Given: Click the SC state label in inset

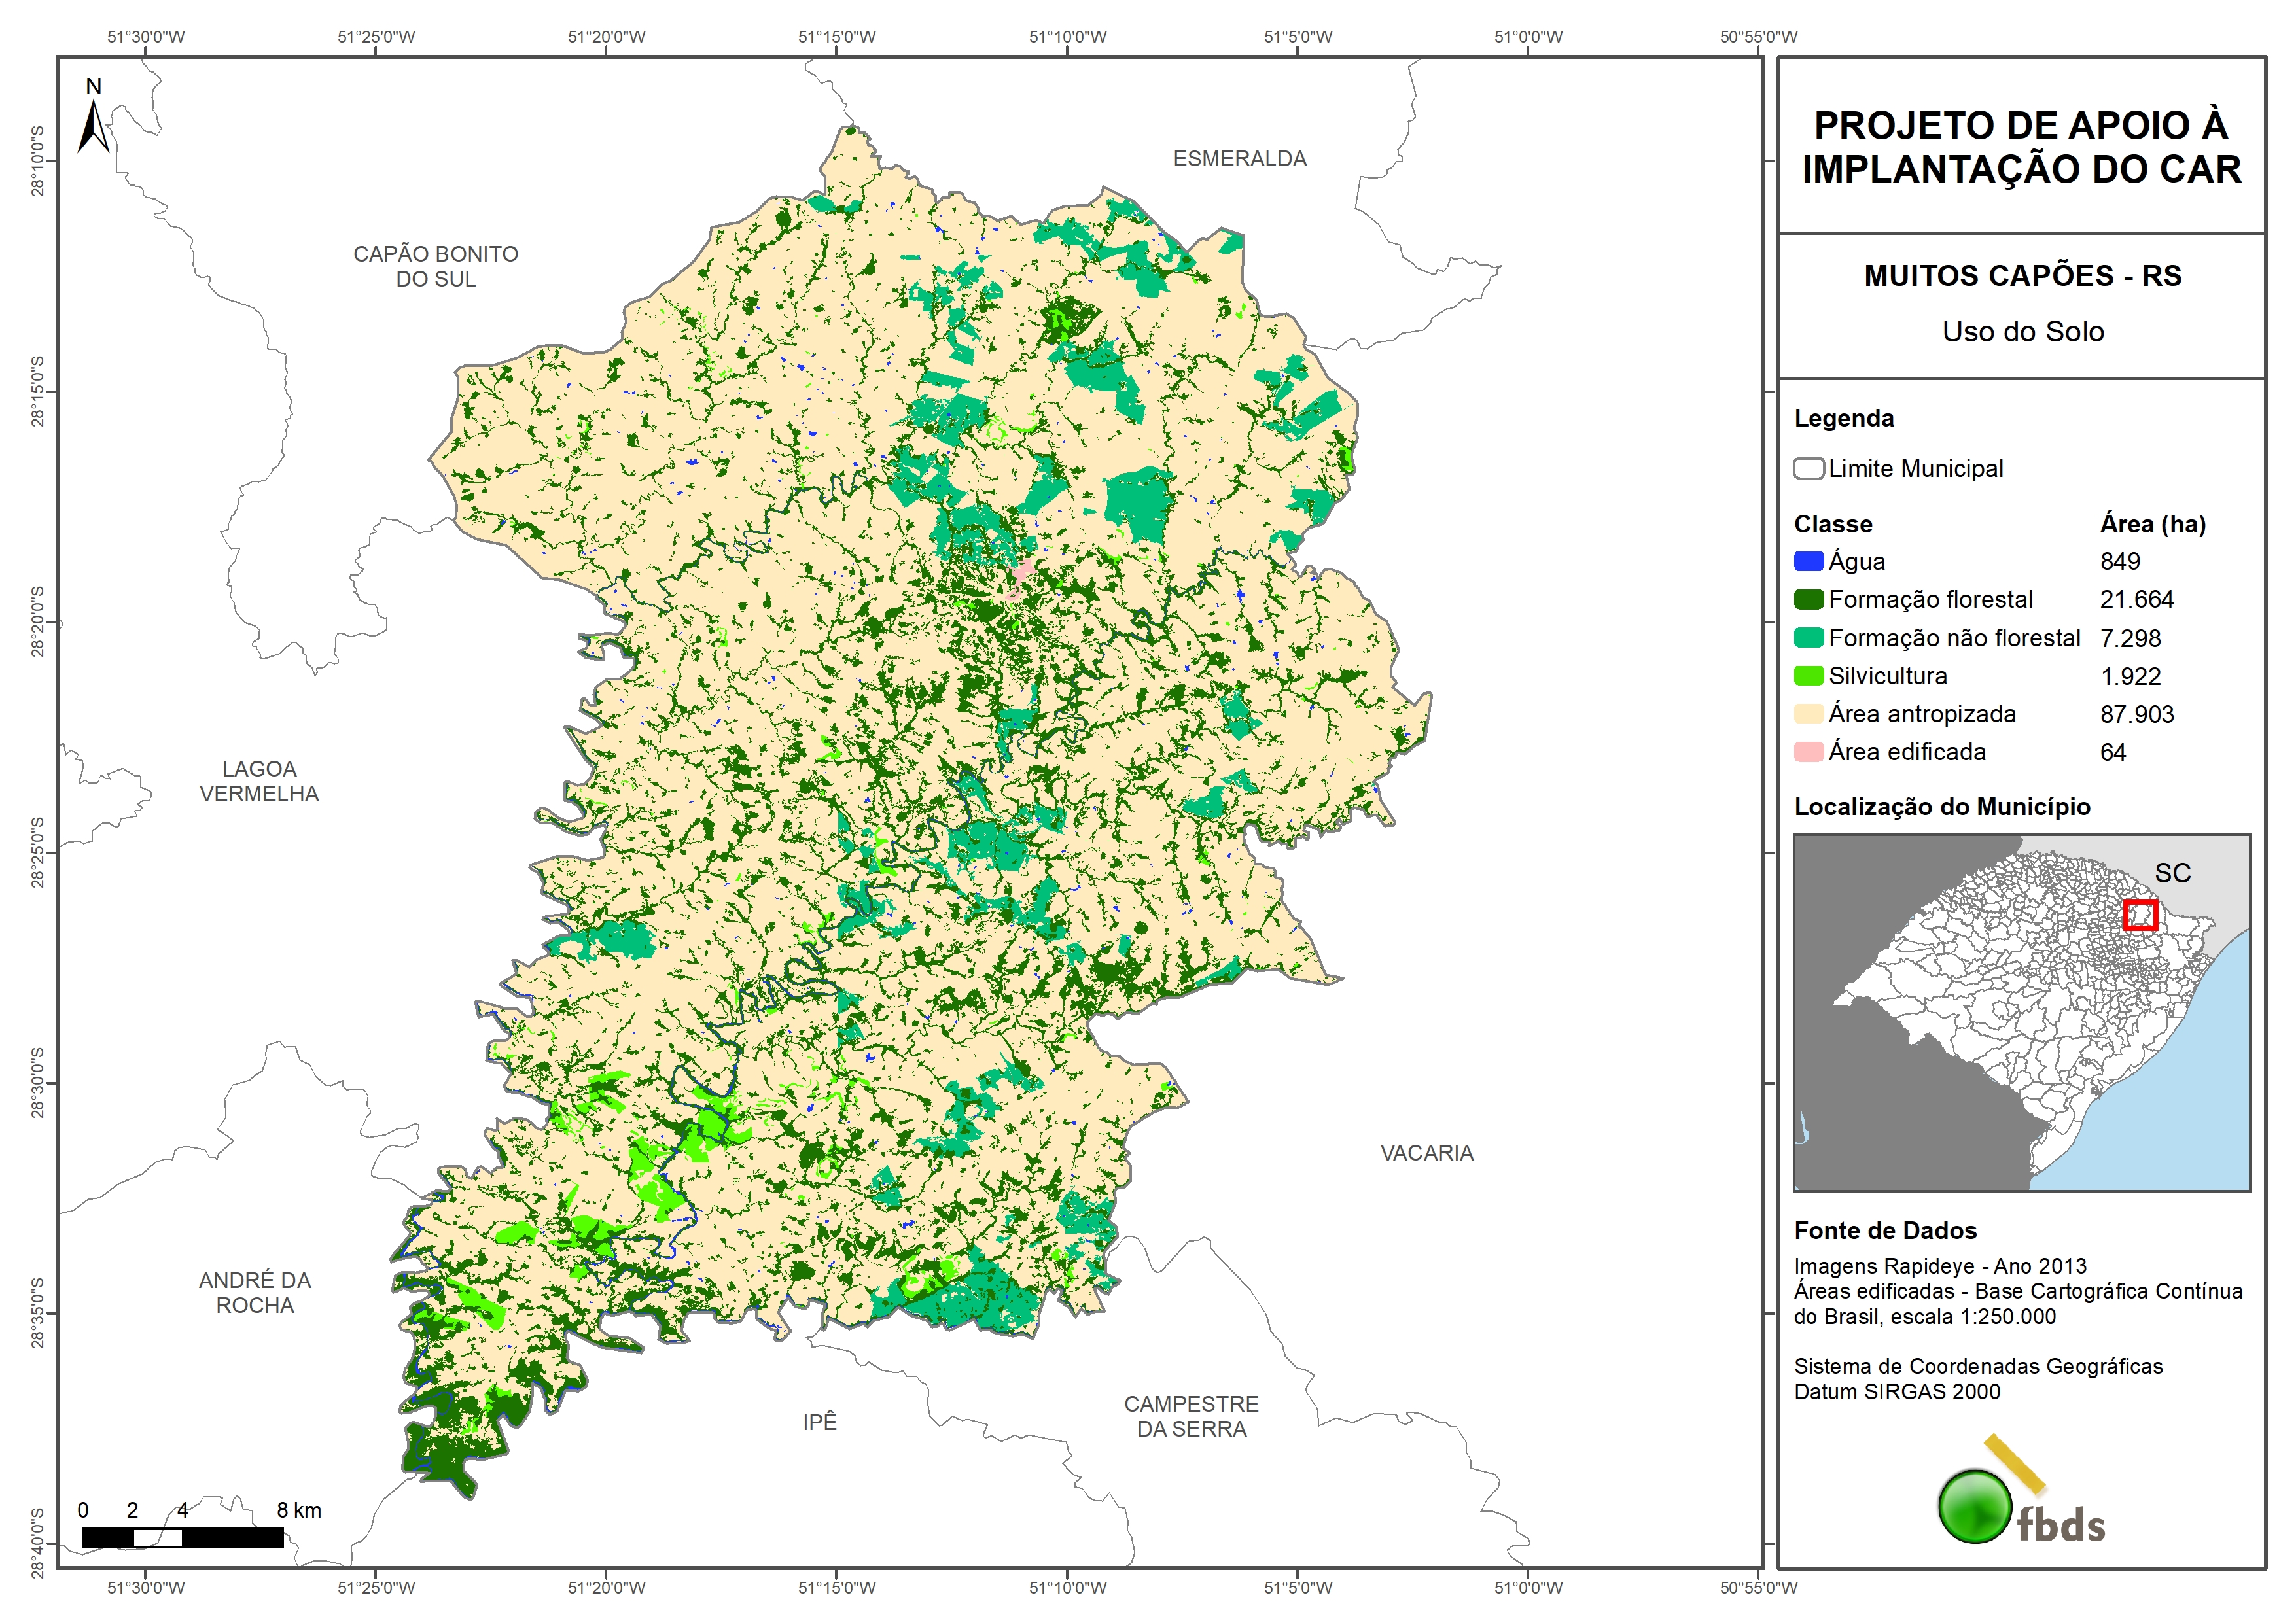Looking at the screenshot, I should click(2172, 873).
